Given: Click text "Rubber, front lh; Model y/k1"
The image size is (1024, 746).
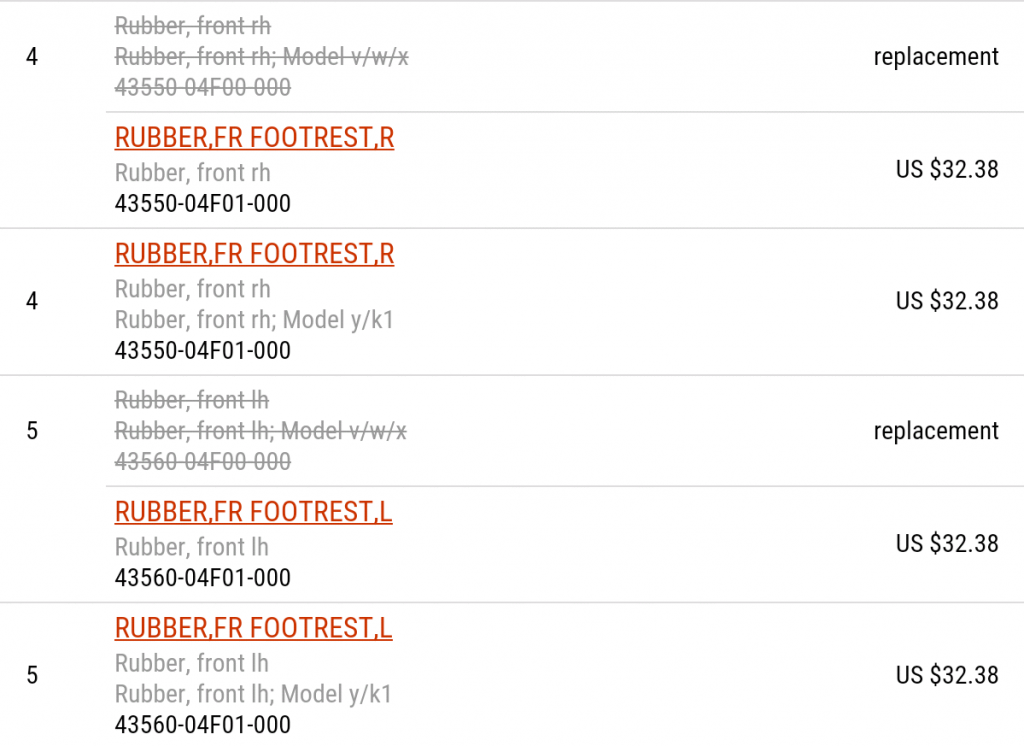Looking at the screenshot, I should [x=253, y=694].
